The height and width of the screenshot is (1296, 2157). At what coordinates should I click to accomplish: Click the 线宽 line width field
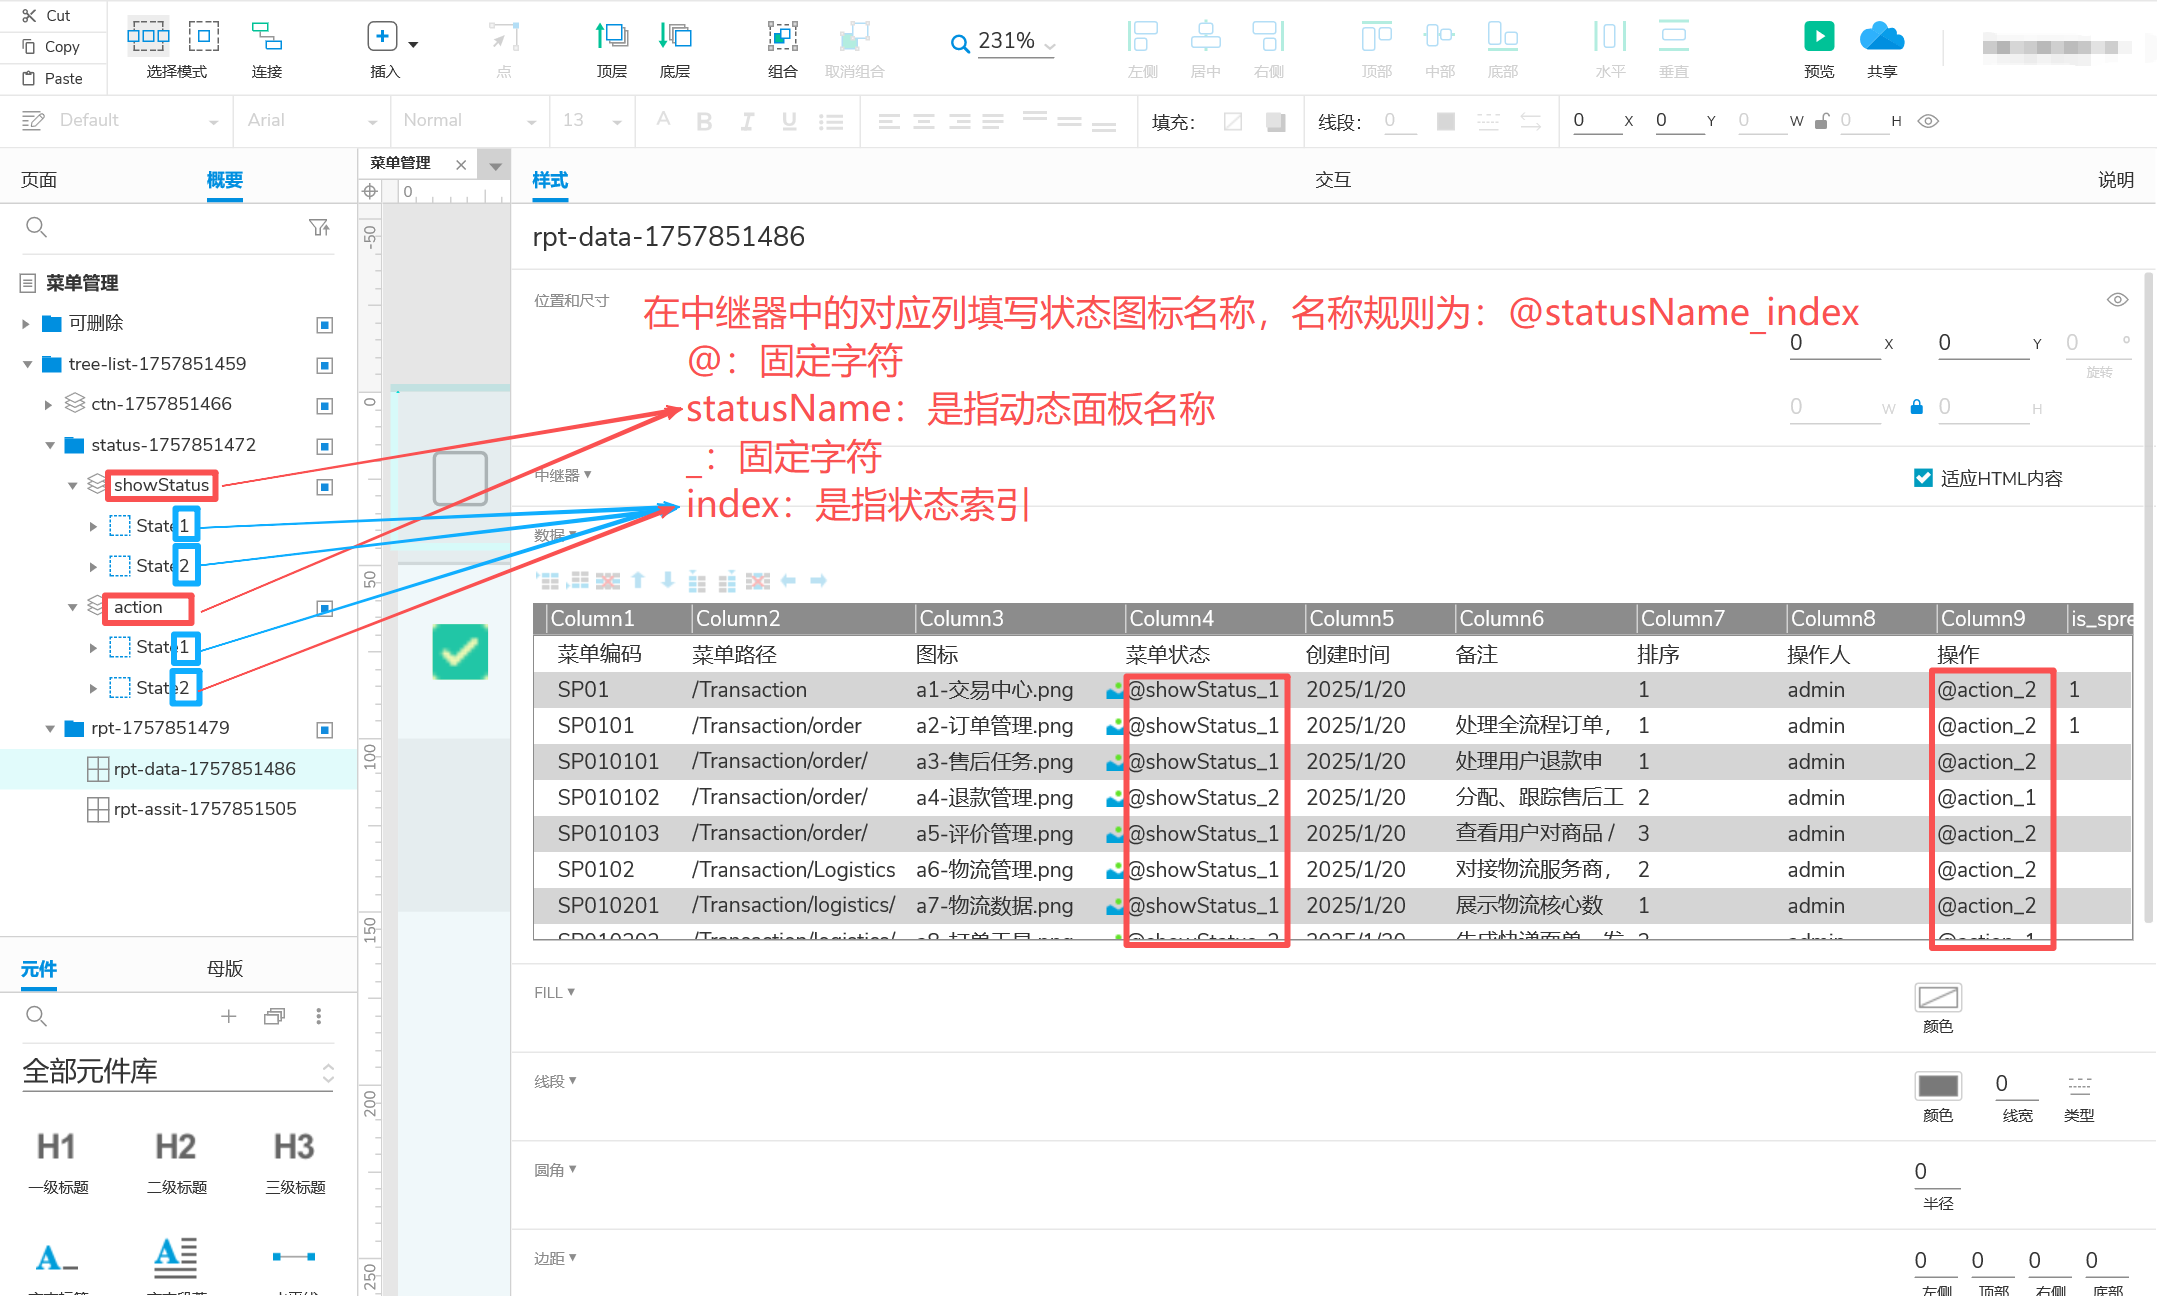[x=2016, y=1084]
